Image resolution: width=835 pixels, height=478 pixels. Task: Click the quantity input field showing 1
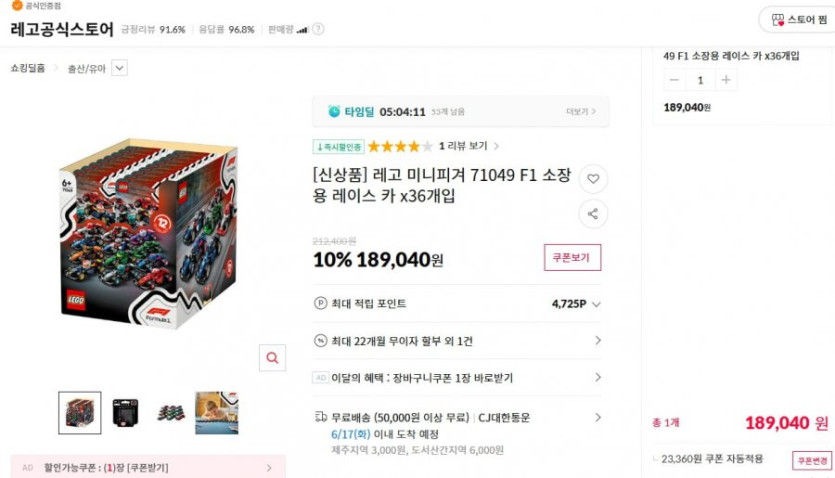click(x=700, y=80)
